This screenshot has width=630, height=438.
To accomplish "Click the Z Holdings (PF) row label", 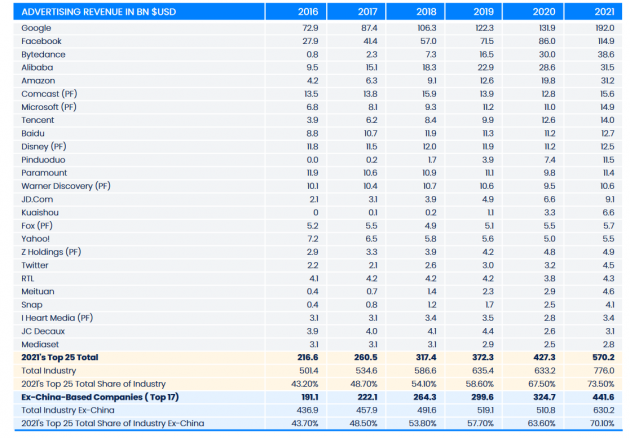I will [51, 252].
